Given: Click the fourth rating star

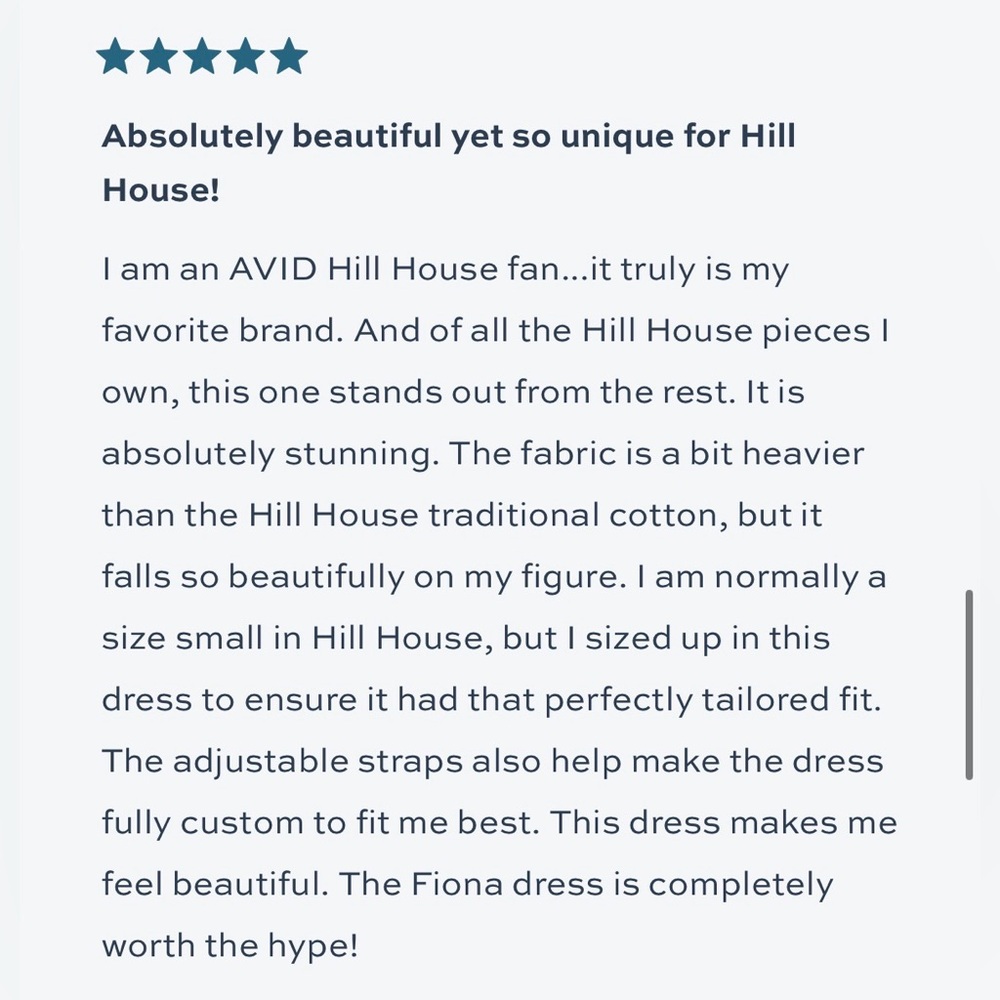Looking at the screenshot, I should [246, 56].
